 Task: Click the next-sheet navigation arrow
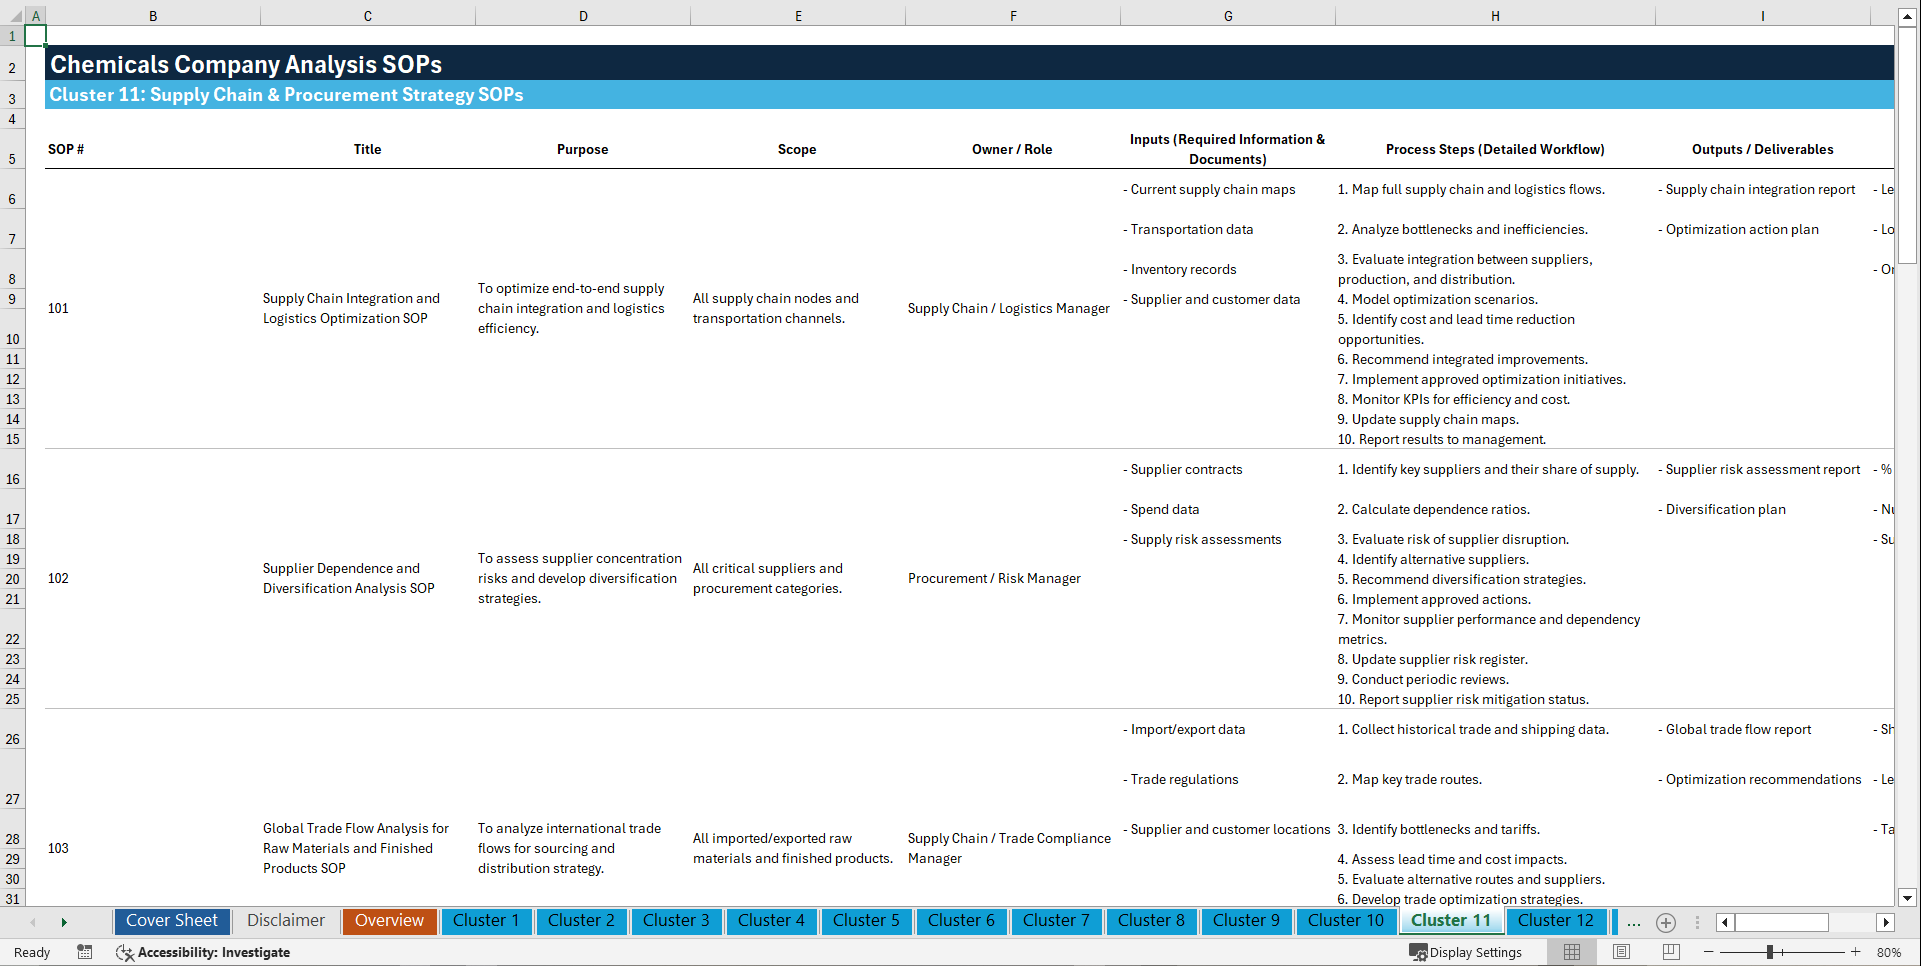(64, 921)
